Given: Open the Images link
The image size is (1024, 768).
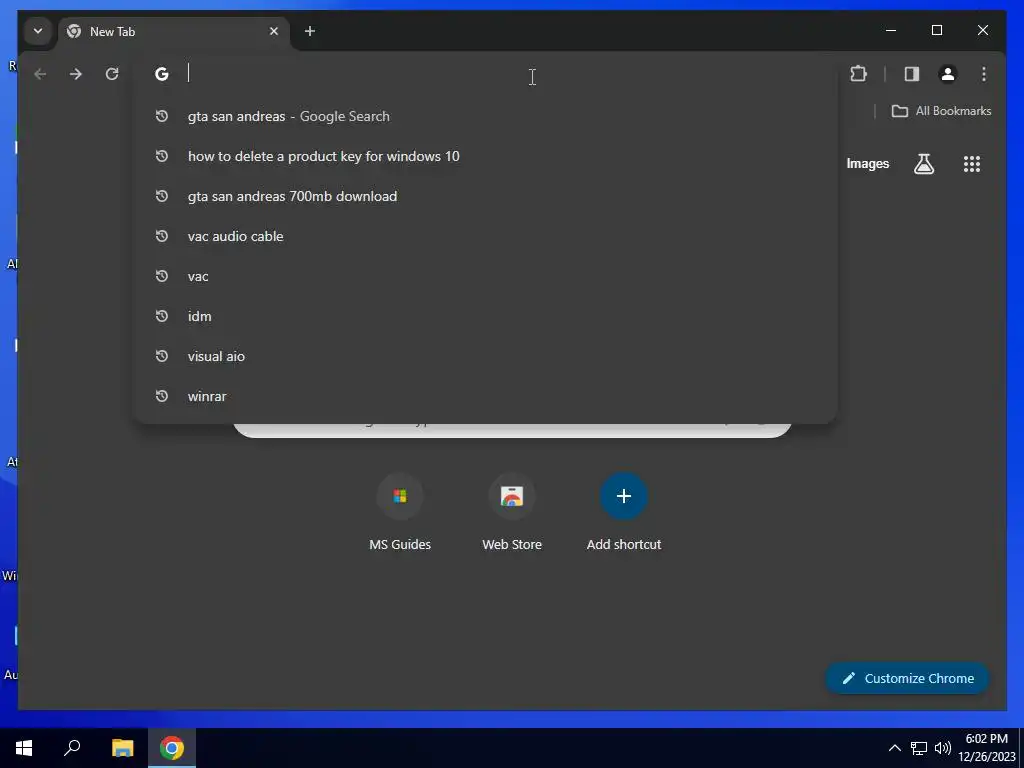Looking at the screenshot, I should click(x=867, y=164).
